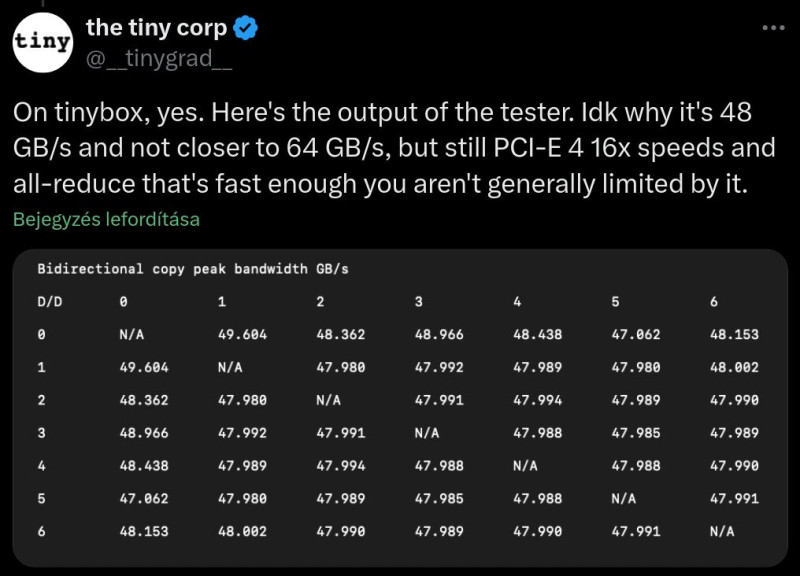The image size is (800, 576).
Task: Click column header 6 in table
Action: (x=714, y=302)
